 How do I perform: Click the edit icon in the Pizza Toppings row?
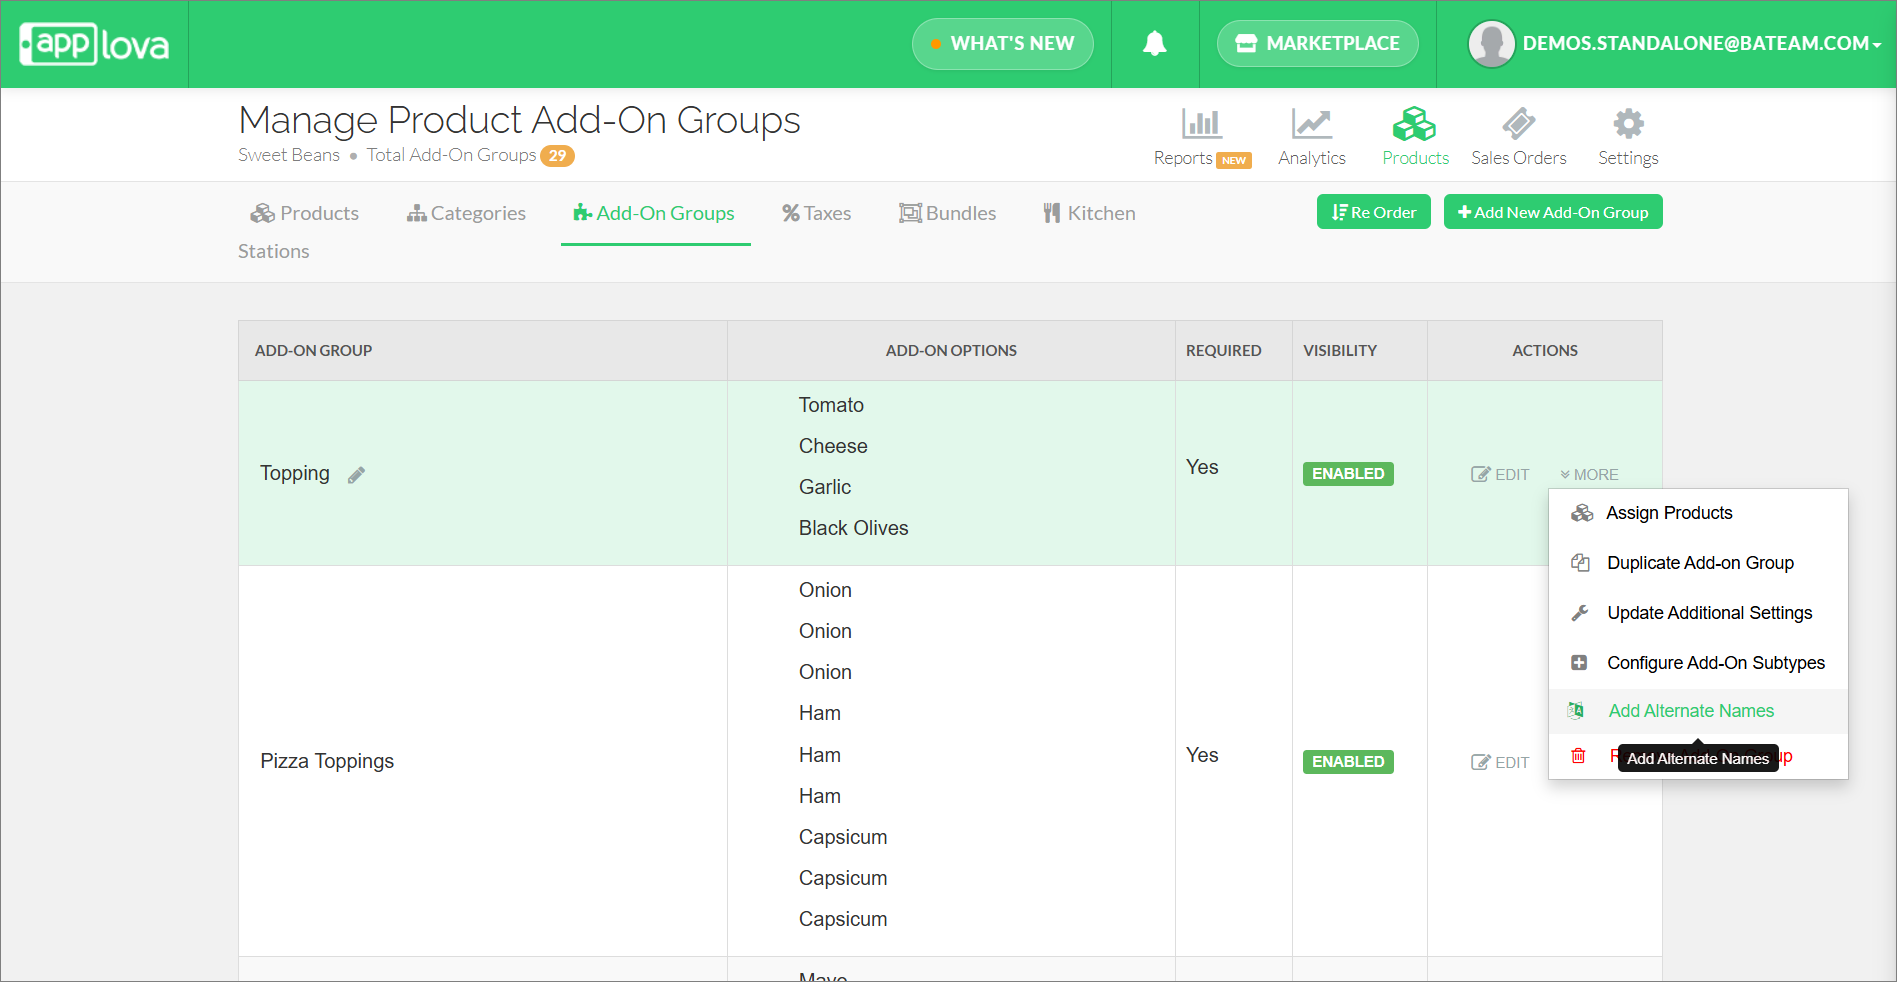click(1480, 762)
